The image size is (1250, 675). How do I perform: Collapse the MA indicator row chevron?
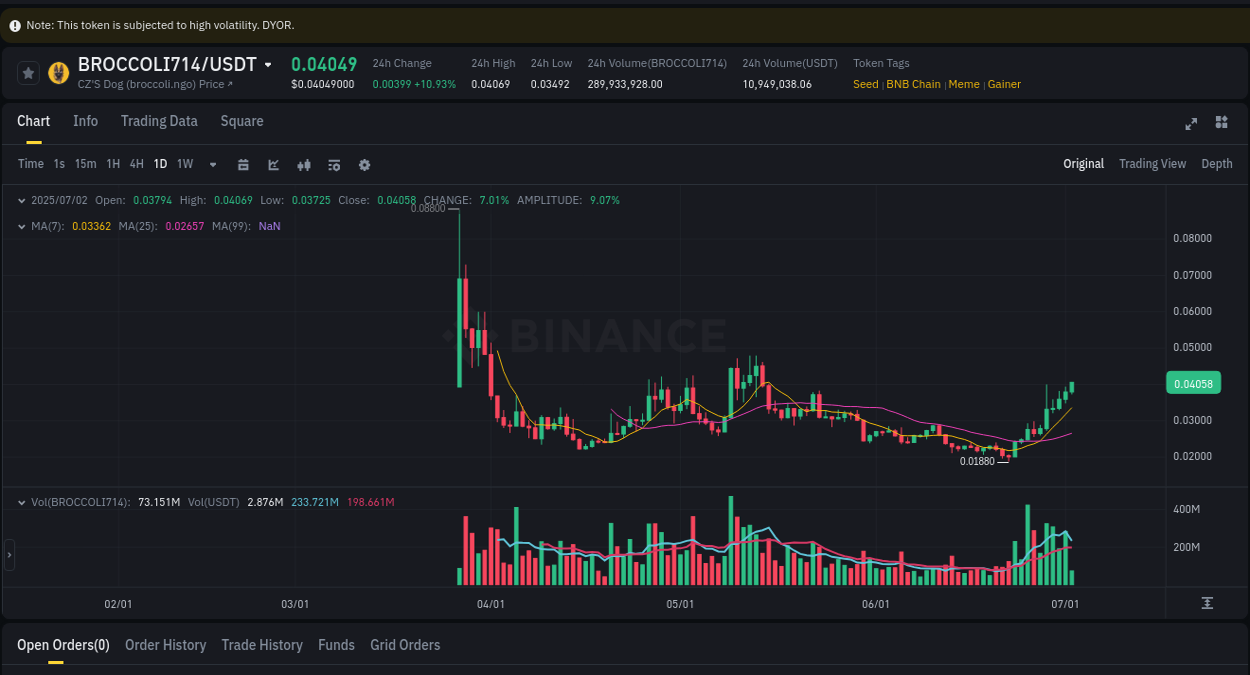[x=21, y=226]
